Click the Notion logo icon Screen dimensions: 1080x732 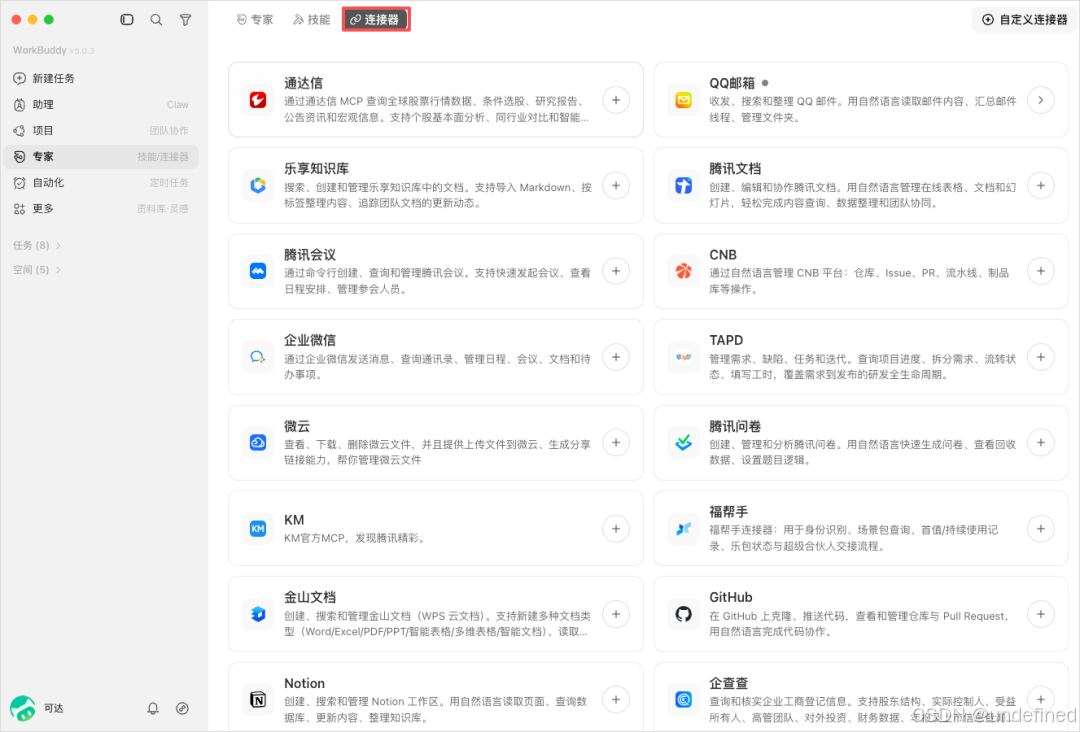click(258, 700)
